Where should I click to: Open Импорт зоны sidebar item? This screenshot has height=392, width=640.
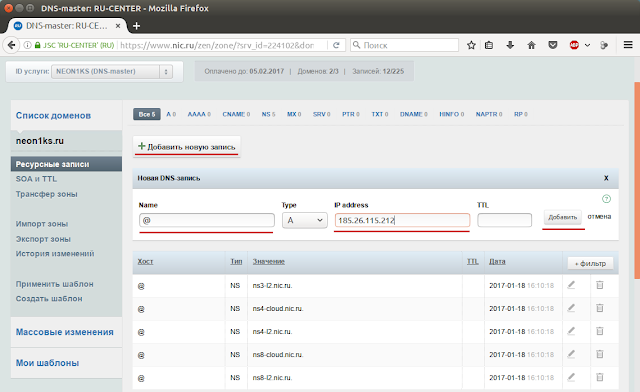(x=42, y=224)
